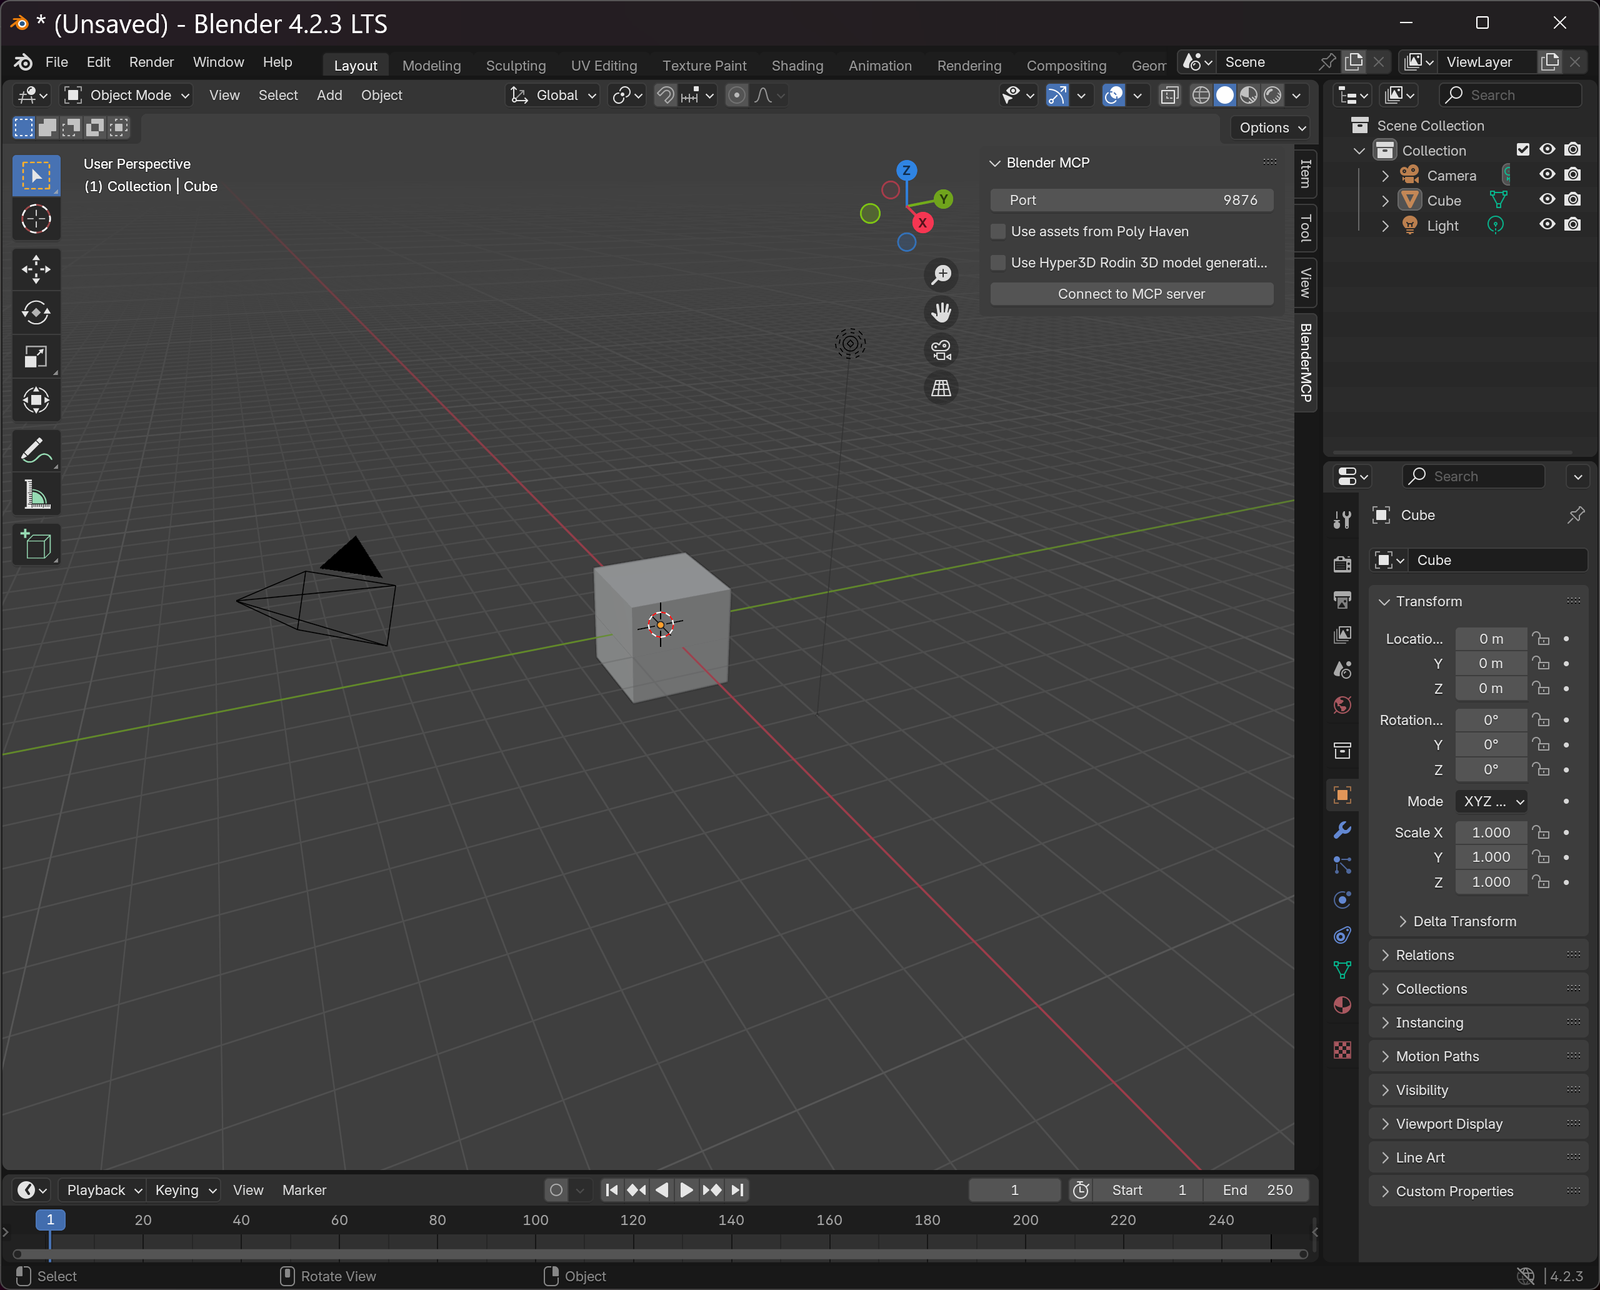Open the Object Data green triangle tab
The image size is (1600, 1290).
click(x=1342, y=970)
